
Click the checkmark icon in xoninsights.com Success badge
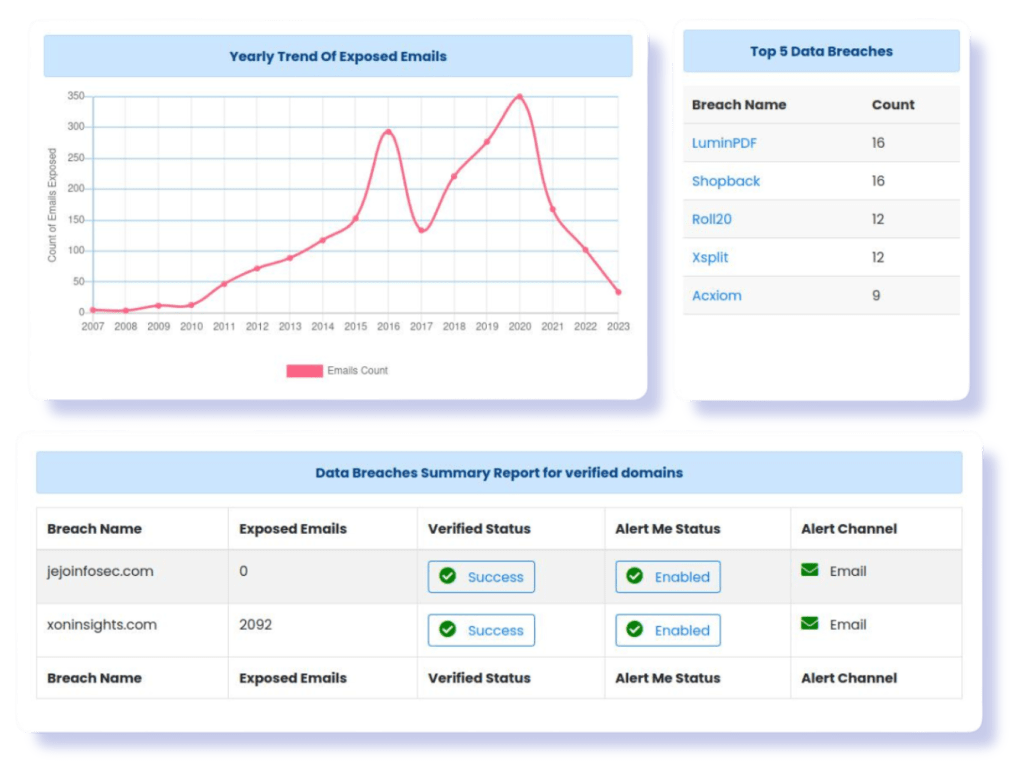pos(448,631)
